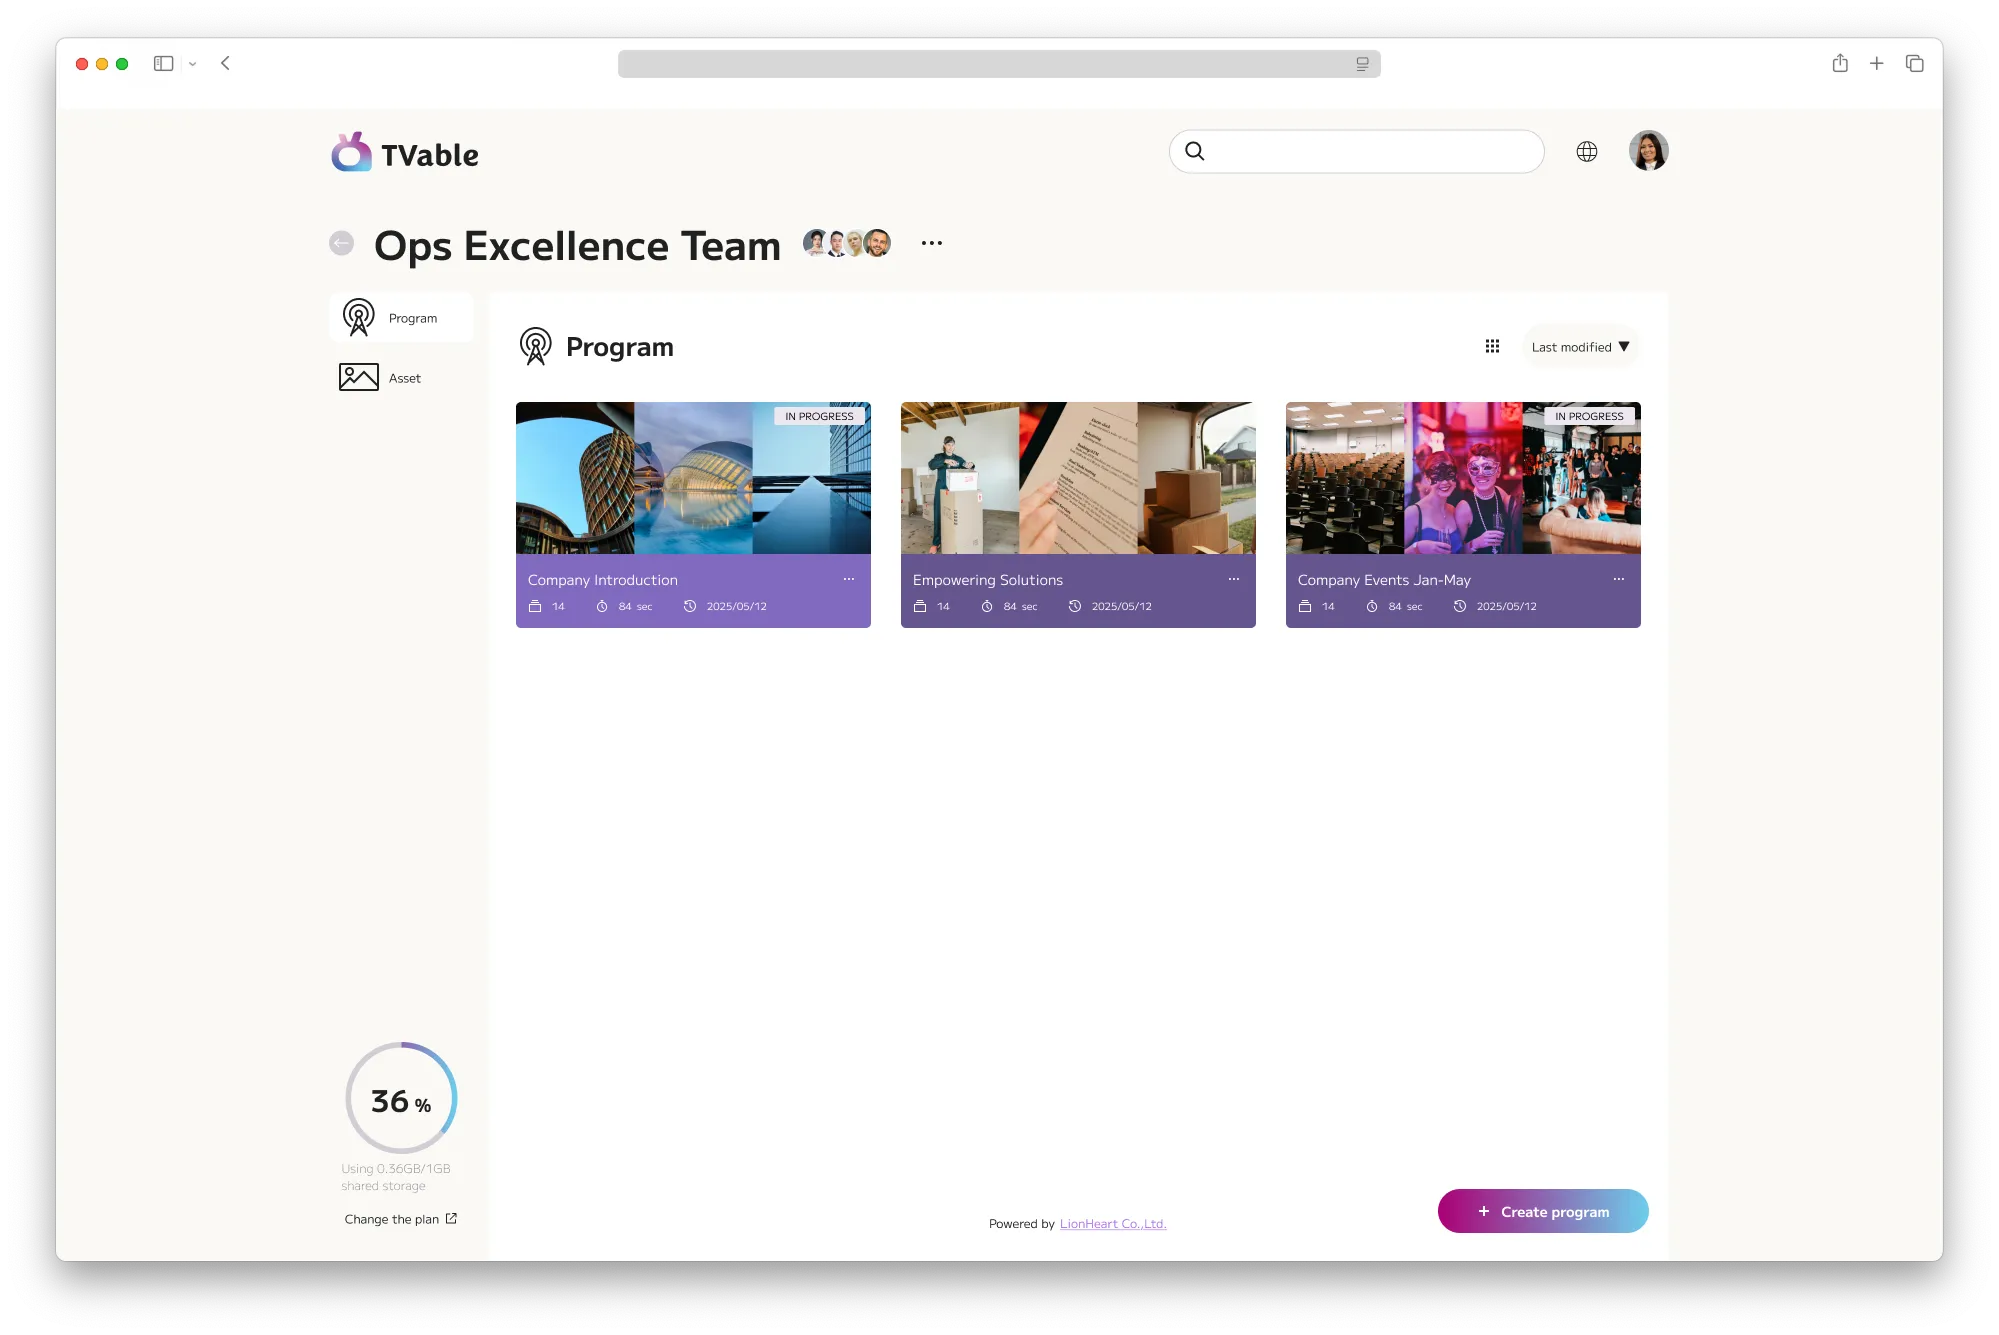Screen dimensions: 1999x1335
Task: Click the Create program button
Action: [x=1542, y=1211]
